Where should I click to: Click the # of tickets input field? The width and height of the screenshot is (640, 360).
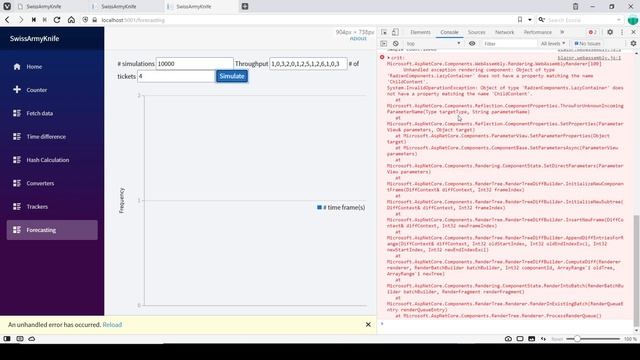click(x=176, y=76)
